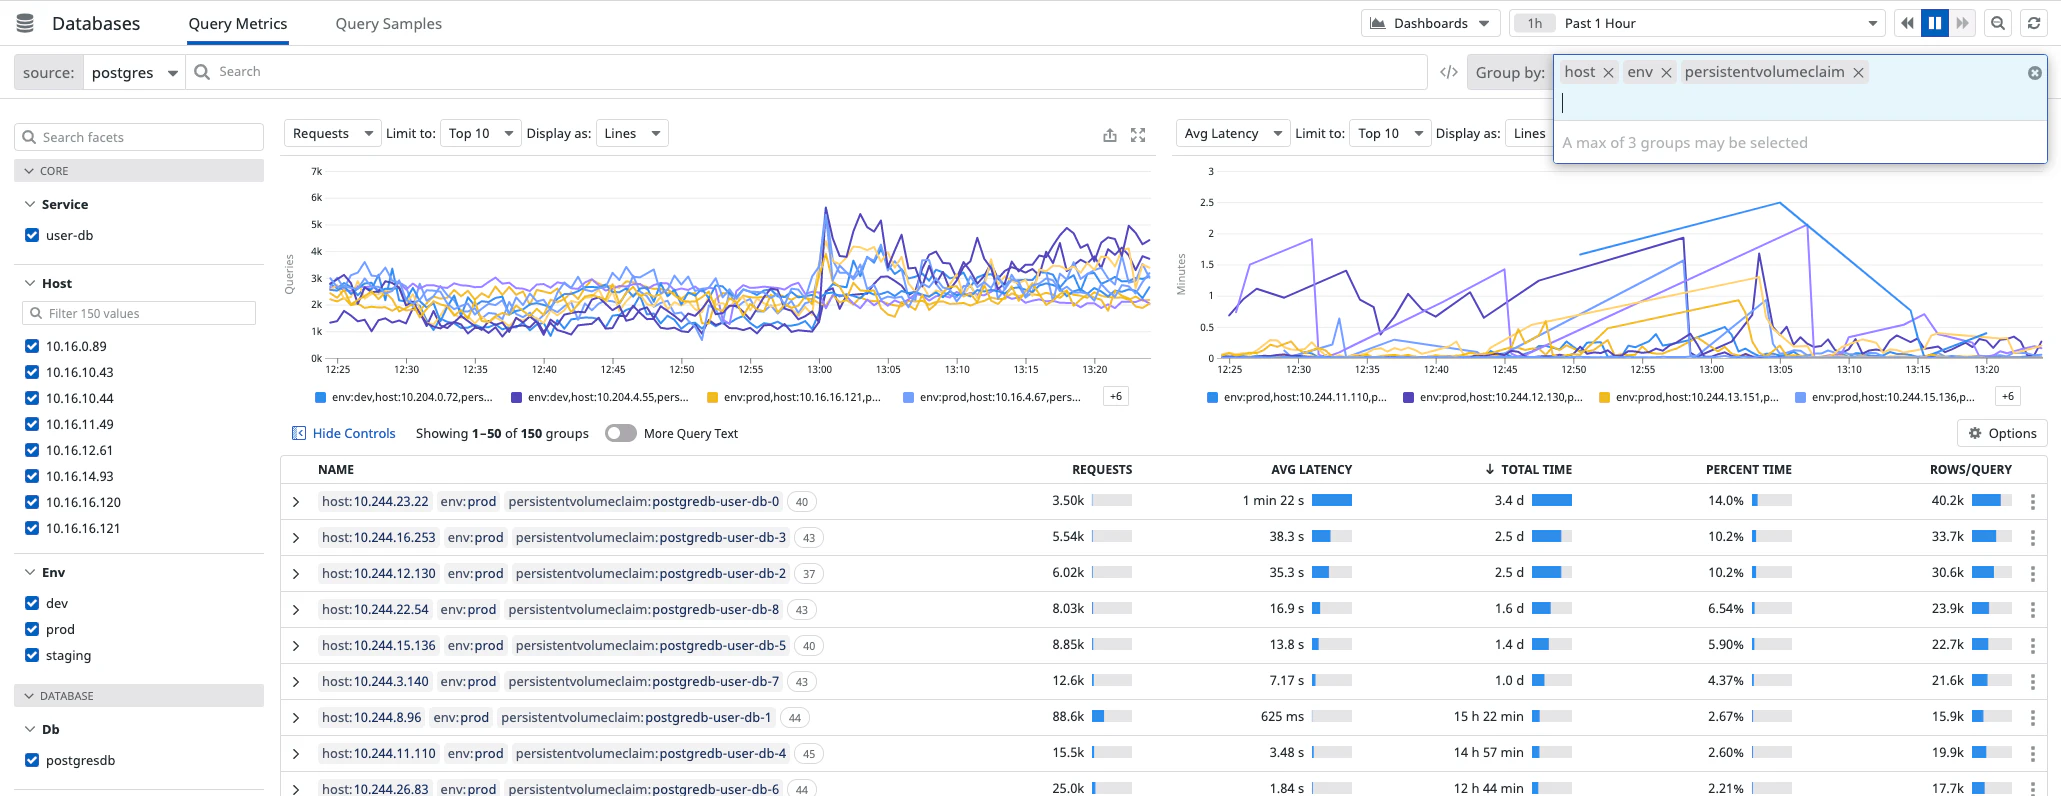
Task: Click the Databases stack icon
Action: [x=25, y=23]
